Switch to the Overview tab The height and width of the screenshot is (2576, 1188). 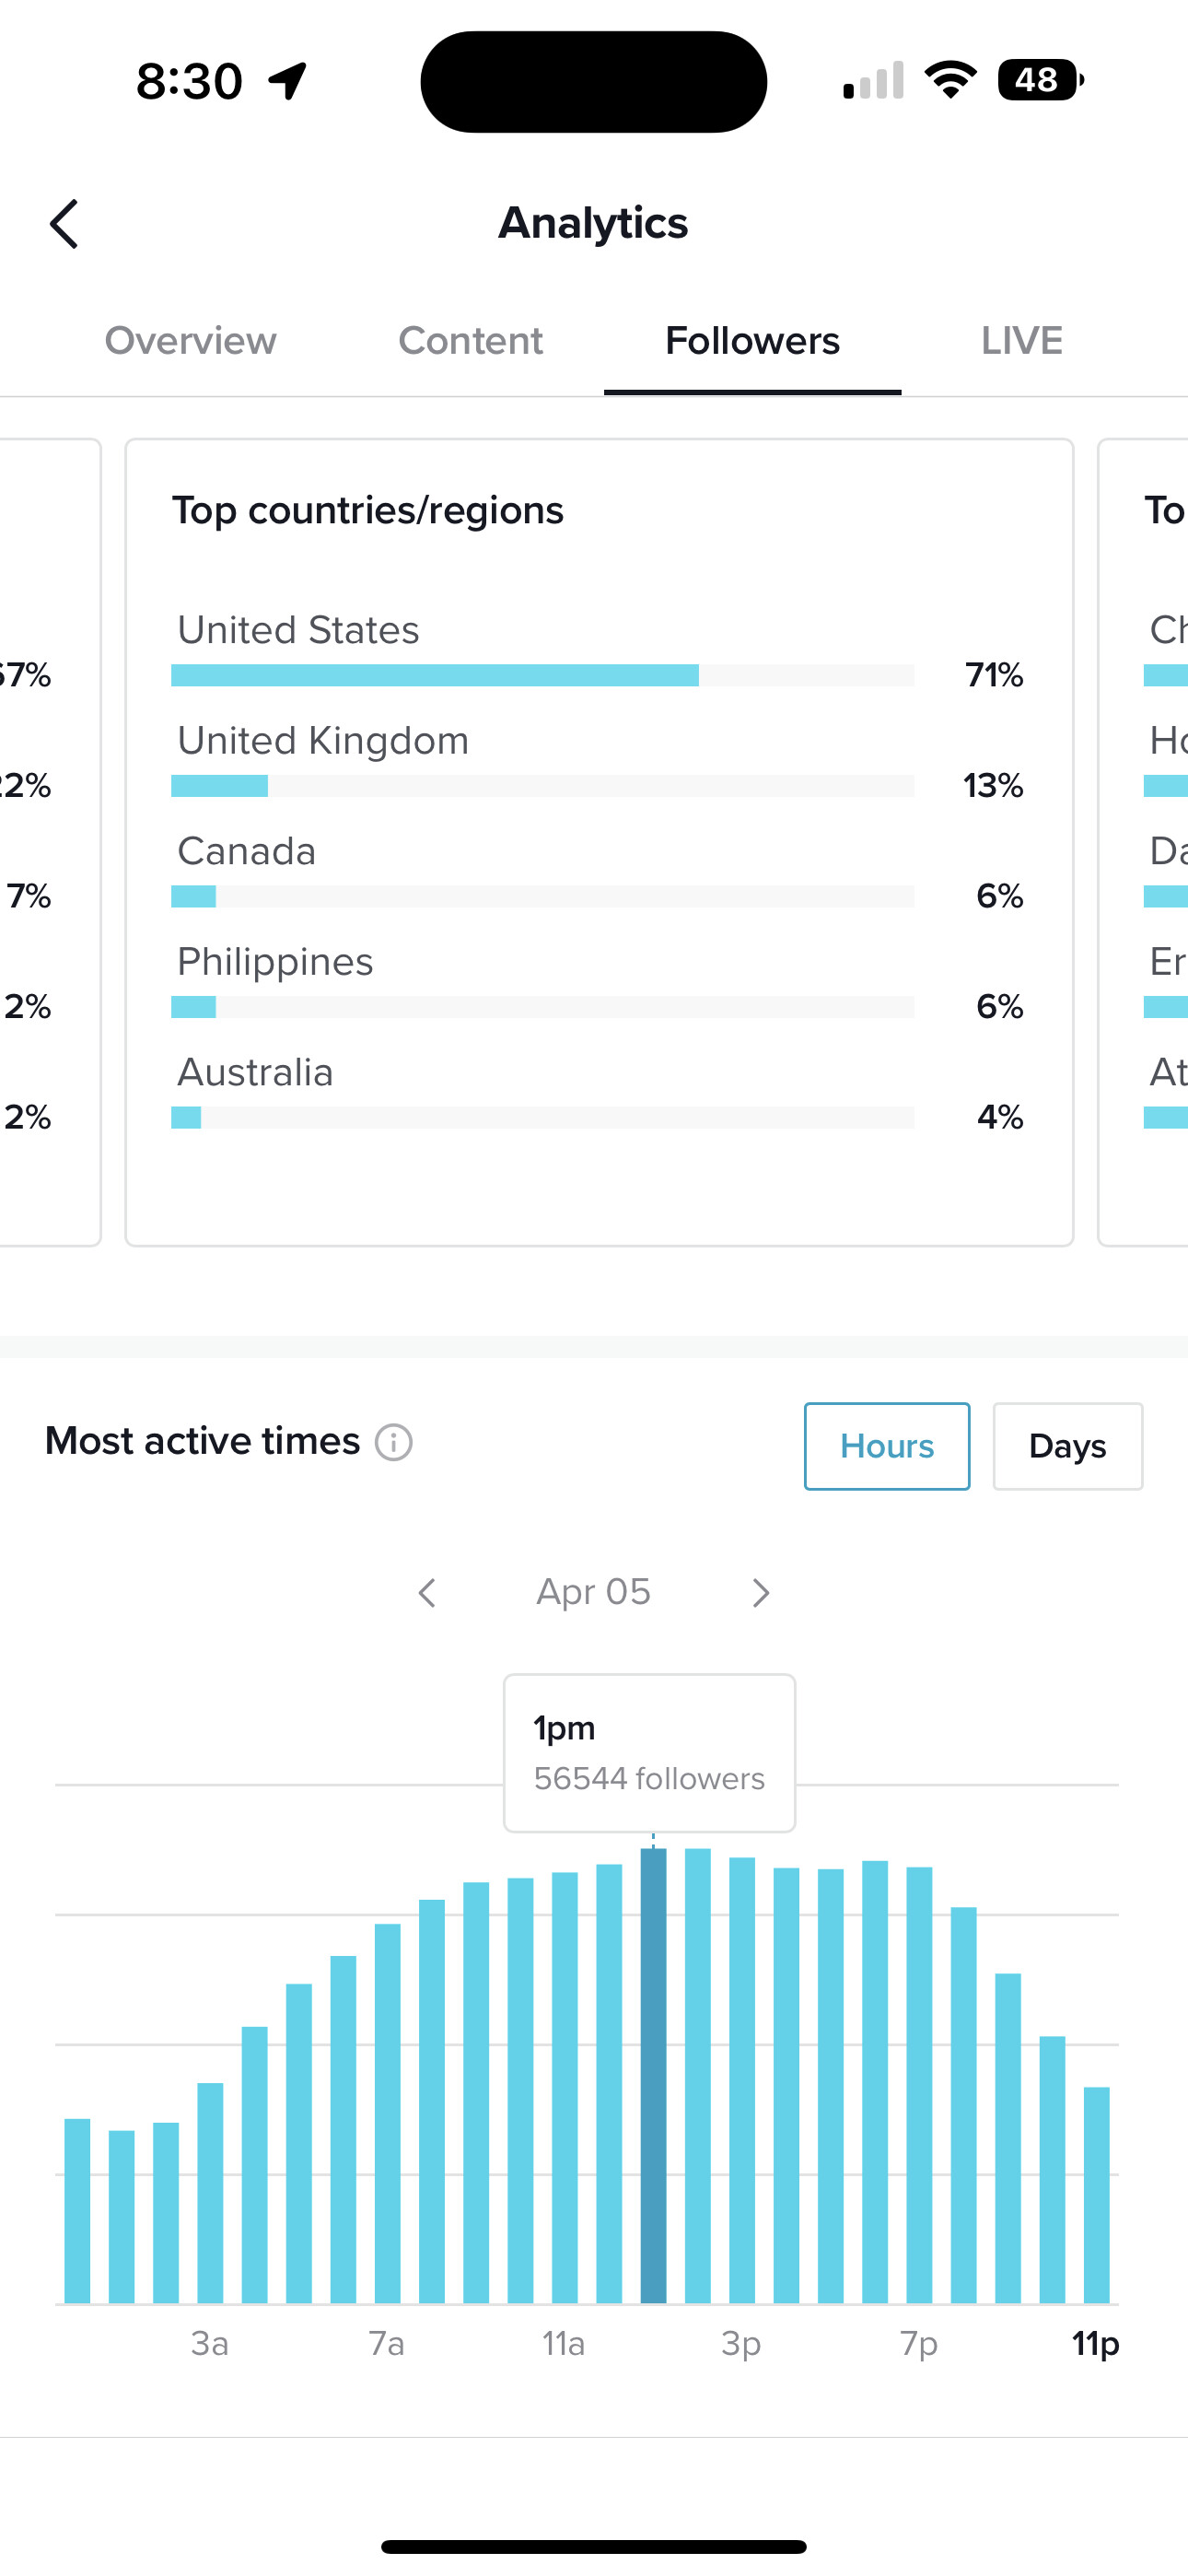click(190, 341)
